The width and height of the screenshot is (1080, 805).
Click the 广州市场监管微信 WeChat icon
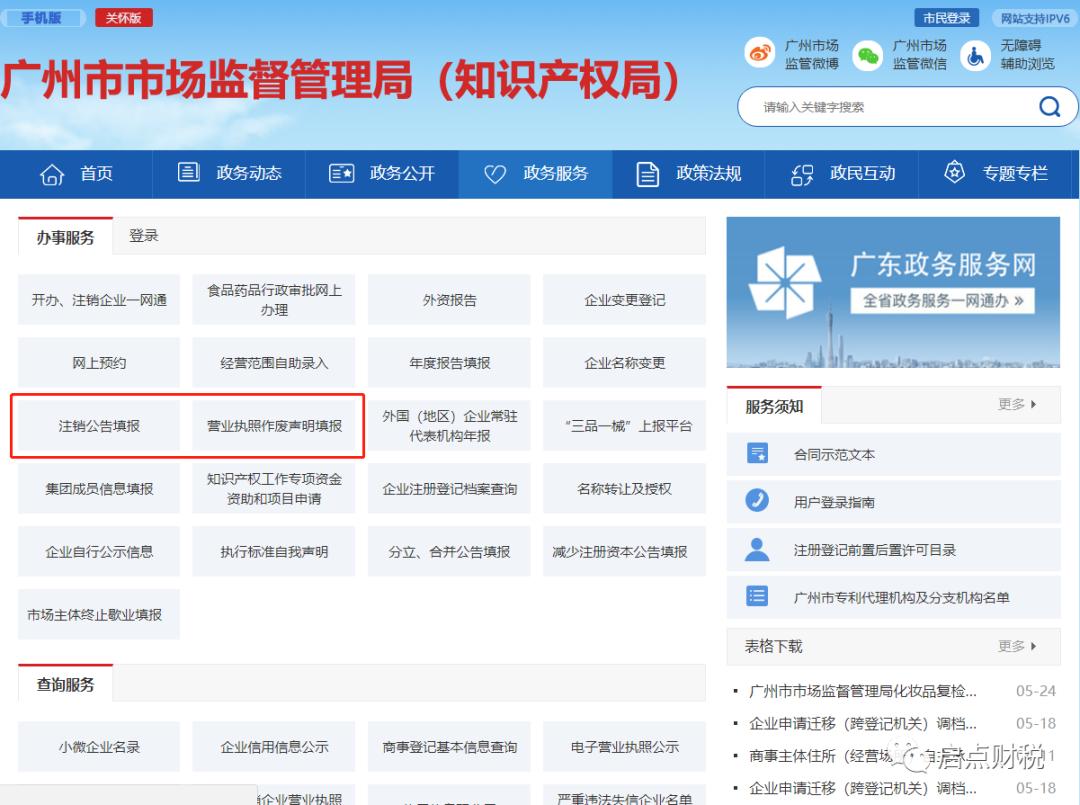pos(866,52)
